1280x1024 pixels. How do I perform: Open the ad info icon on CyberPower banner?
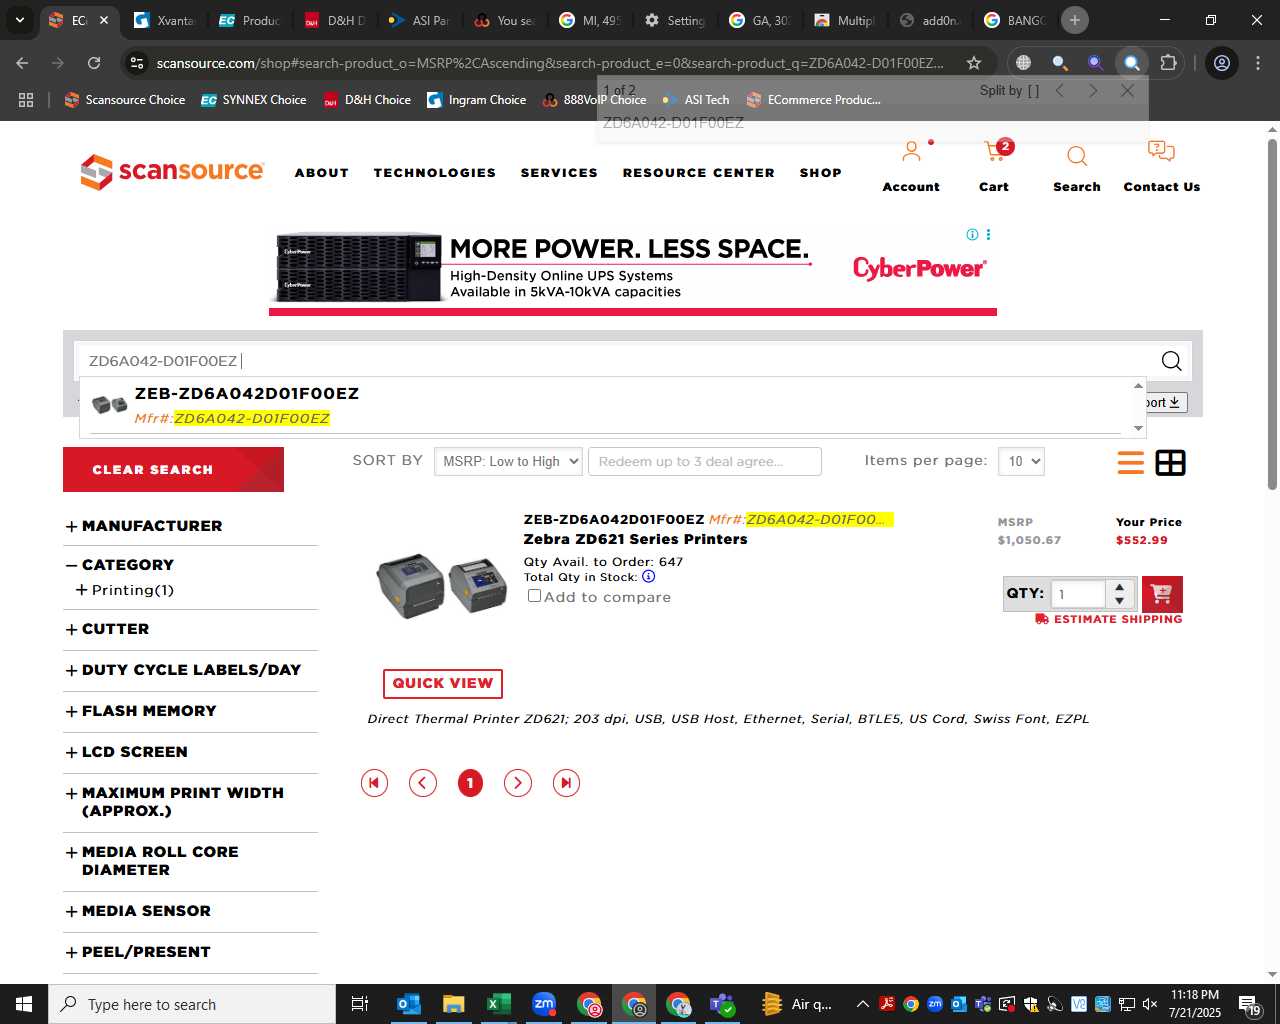point(972,234)
